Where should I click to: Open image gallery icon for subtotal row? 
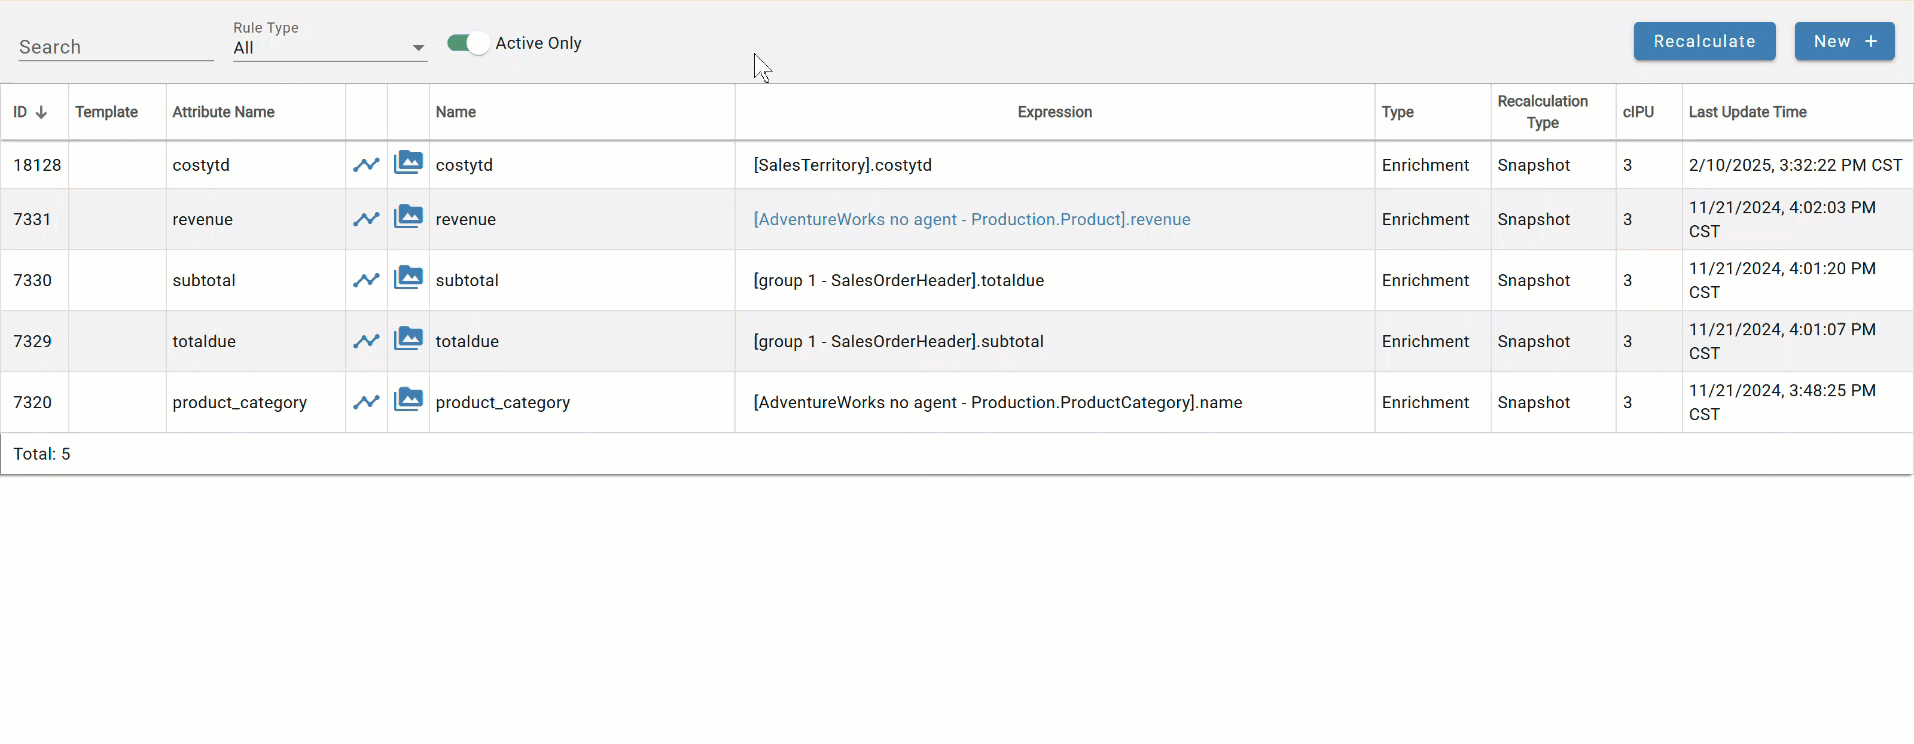pos(408,278)
